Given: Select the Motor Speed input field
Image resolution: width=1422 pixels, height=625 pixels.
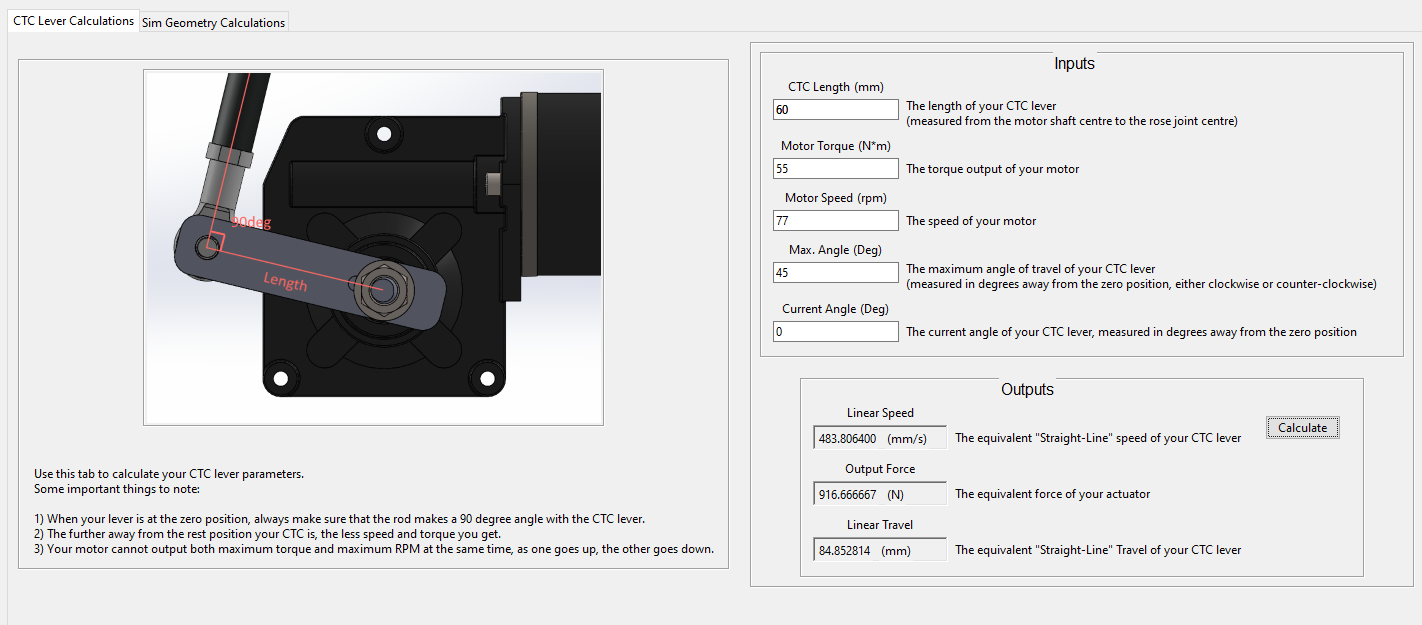Looking at the screenshot, I should [x=836, y=220].
